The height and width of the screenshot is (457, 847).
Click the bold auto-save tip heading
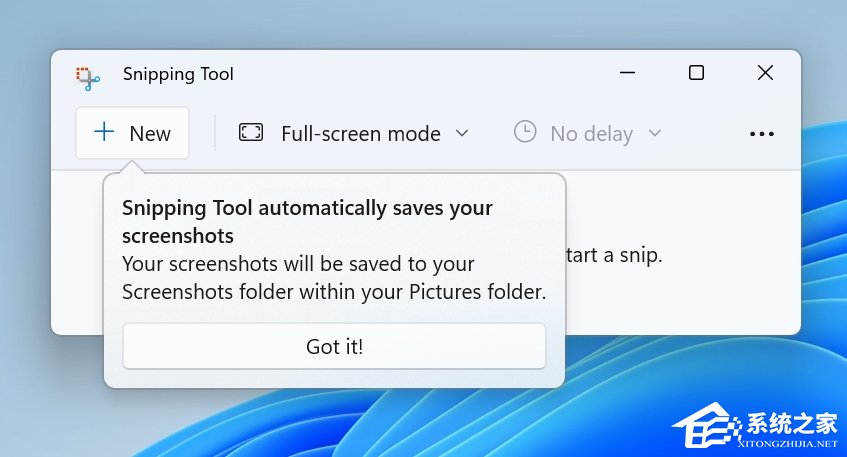click(x=307, y=221)
